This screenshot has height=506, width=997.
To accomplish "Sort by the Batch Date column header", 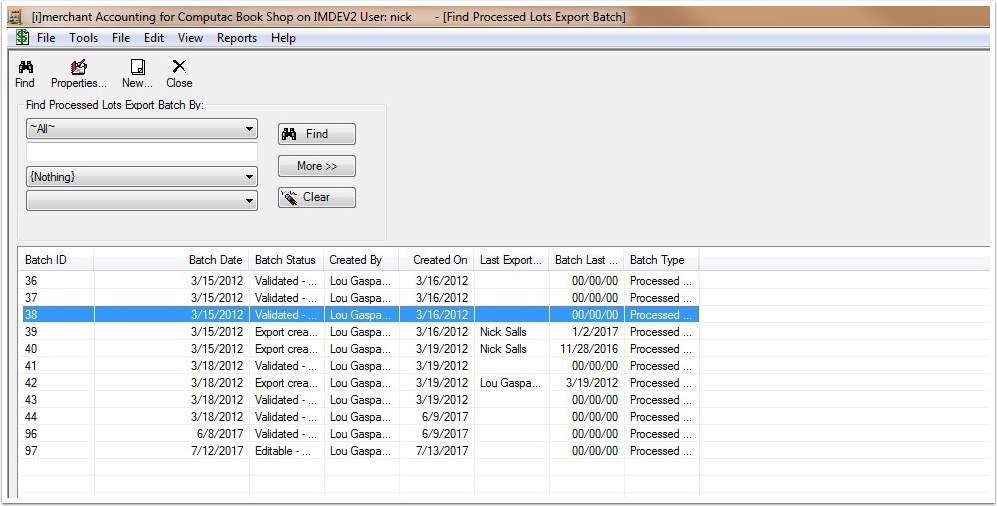I will click(x=171, y=260).
